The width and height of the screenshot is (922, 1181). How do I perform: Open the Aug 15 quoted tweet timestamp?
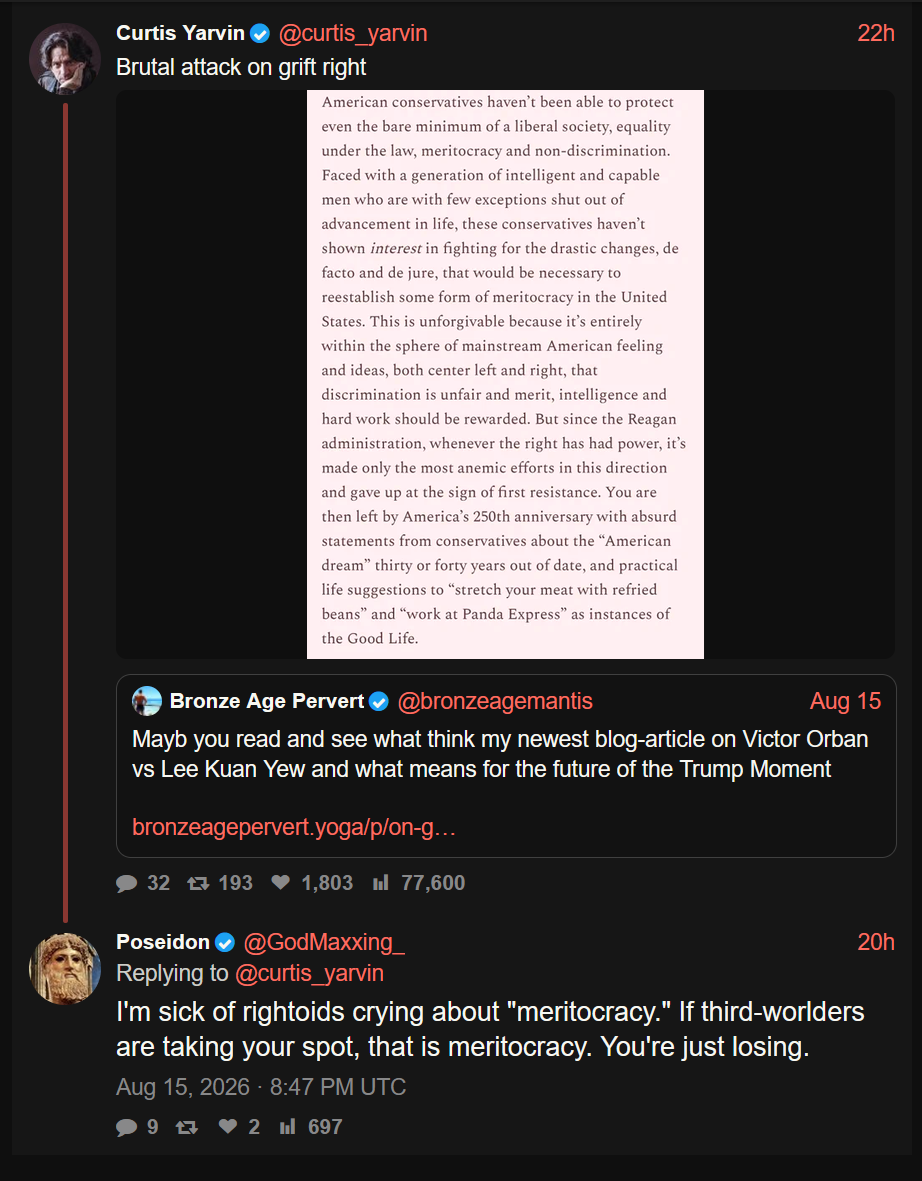tap(845, 701)
